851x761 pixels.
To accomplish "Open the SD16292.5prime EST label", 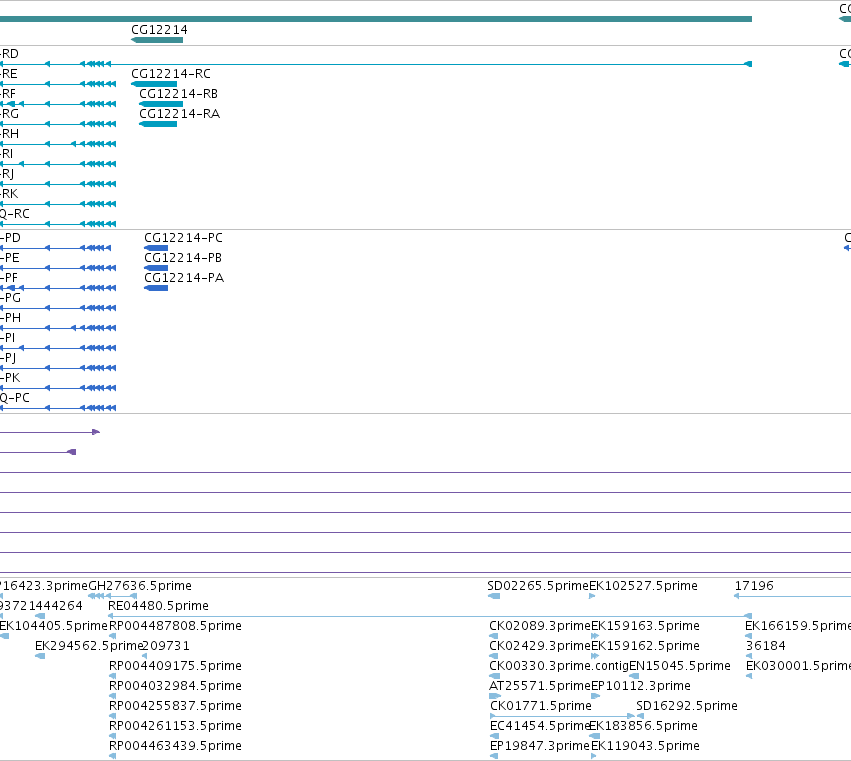I will click(x=687, y=706).
